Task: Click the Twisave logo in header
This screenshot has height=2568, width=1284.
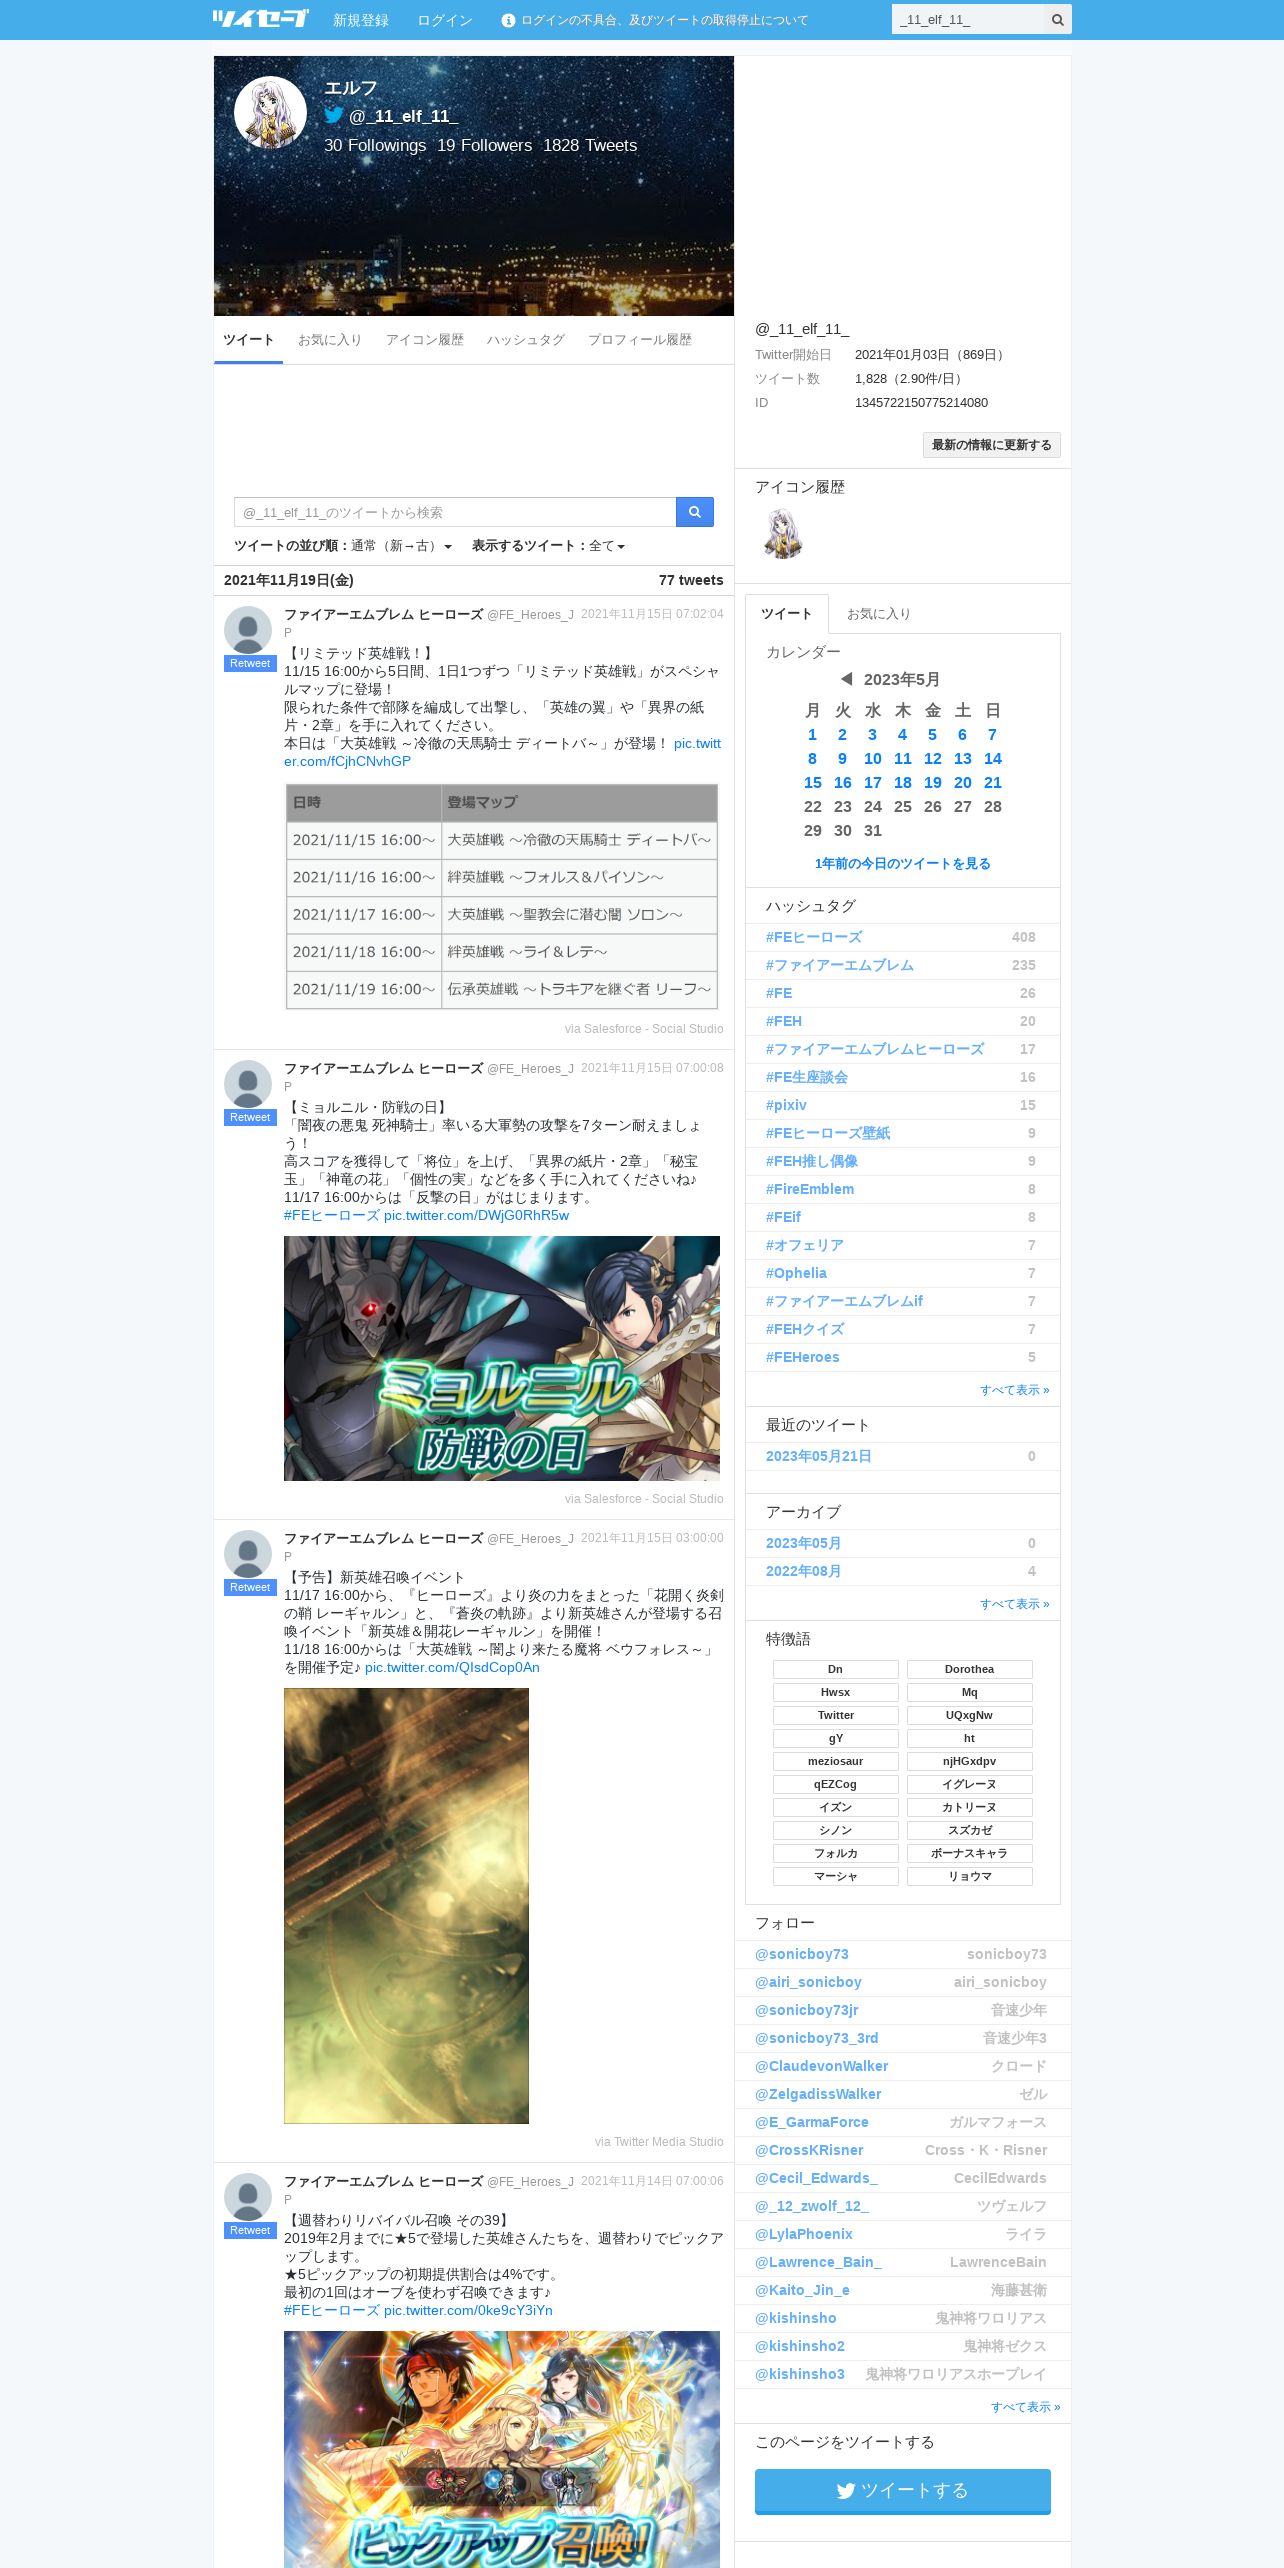Action: click(260, 19)
